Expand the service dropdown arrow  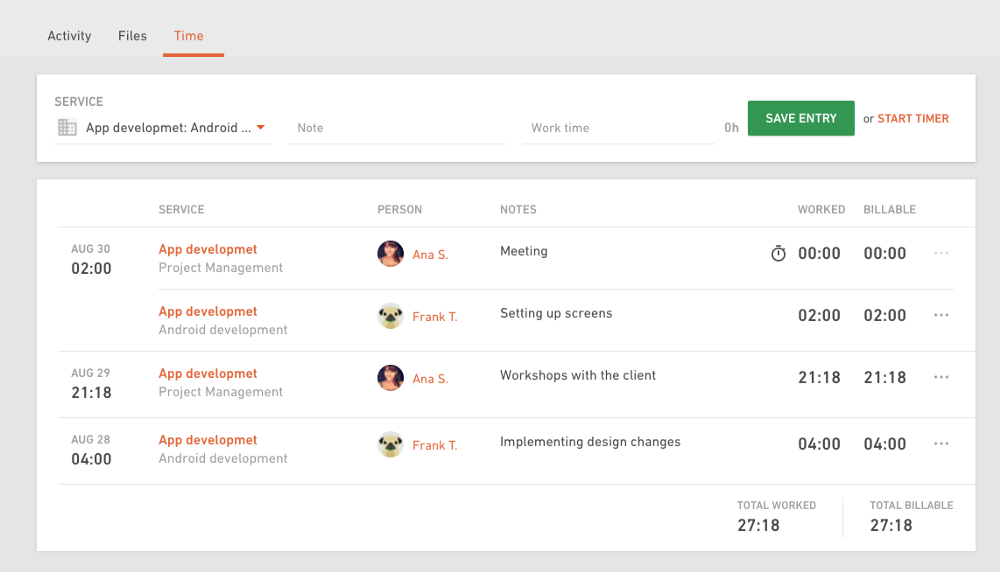pos(260,128)
